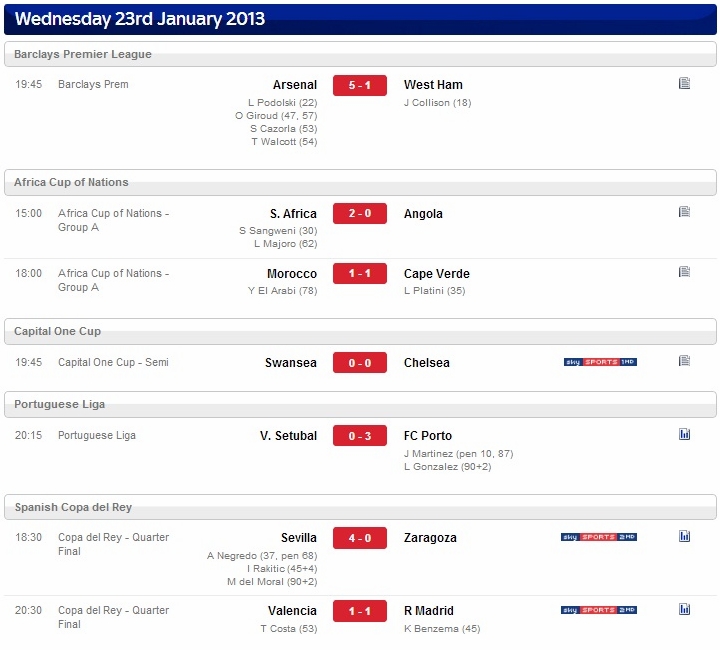Click the 5 - 1 Arsenal score button
Image resolution: width=720 pixels, height=650 pixels.
point(360,85)
